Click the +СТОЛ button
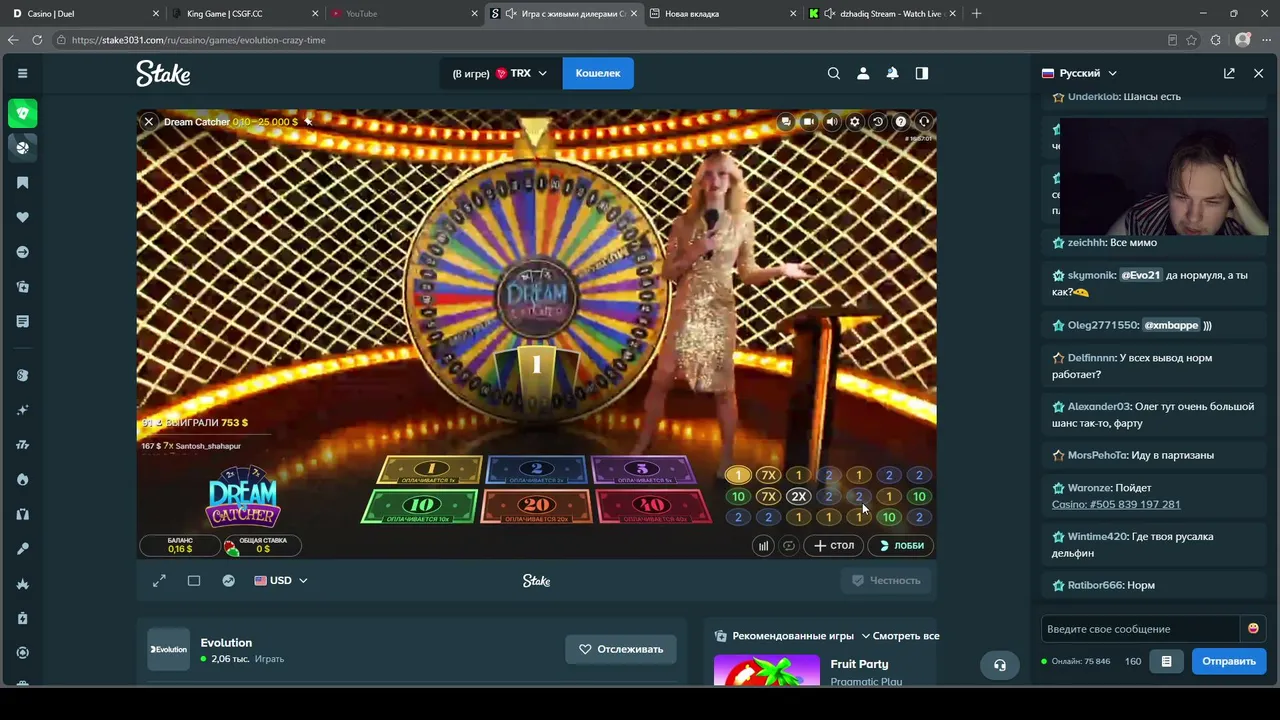1280x720 pixels. 834,546
